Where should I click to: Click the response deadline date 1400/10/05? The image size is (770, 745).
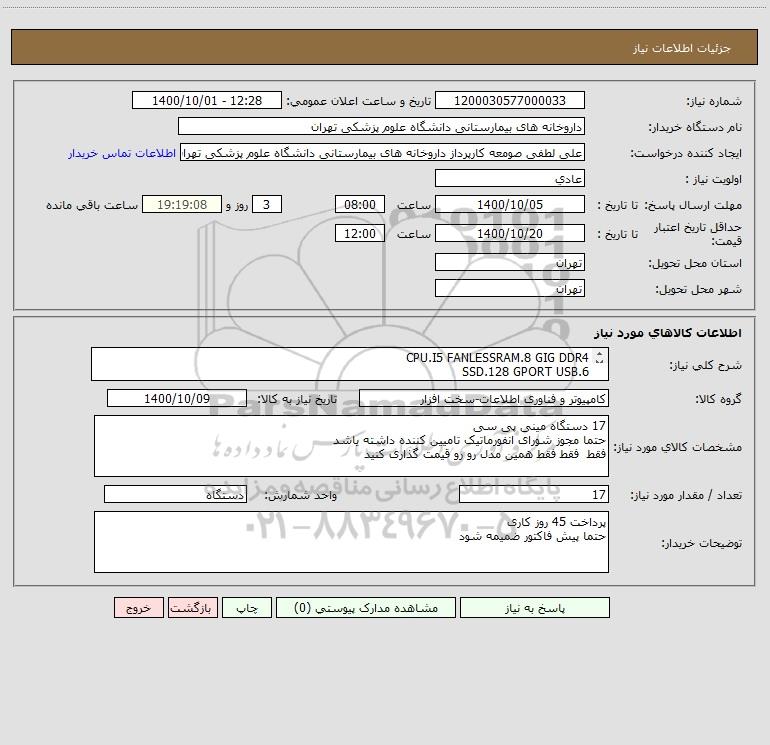510,204
